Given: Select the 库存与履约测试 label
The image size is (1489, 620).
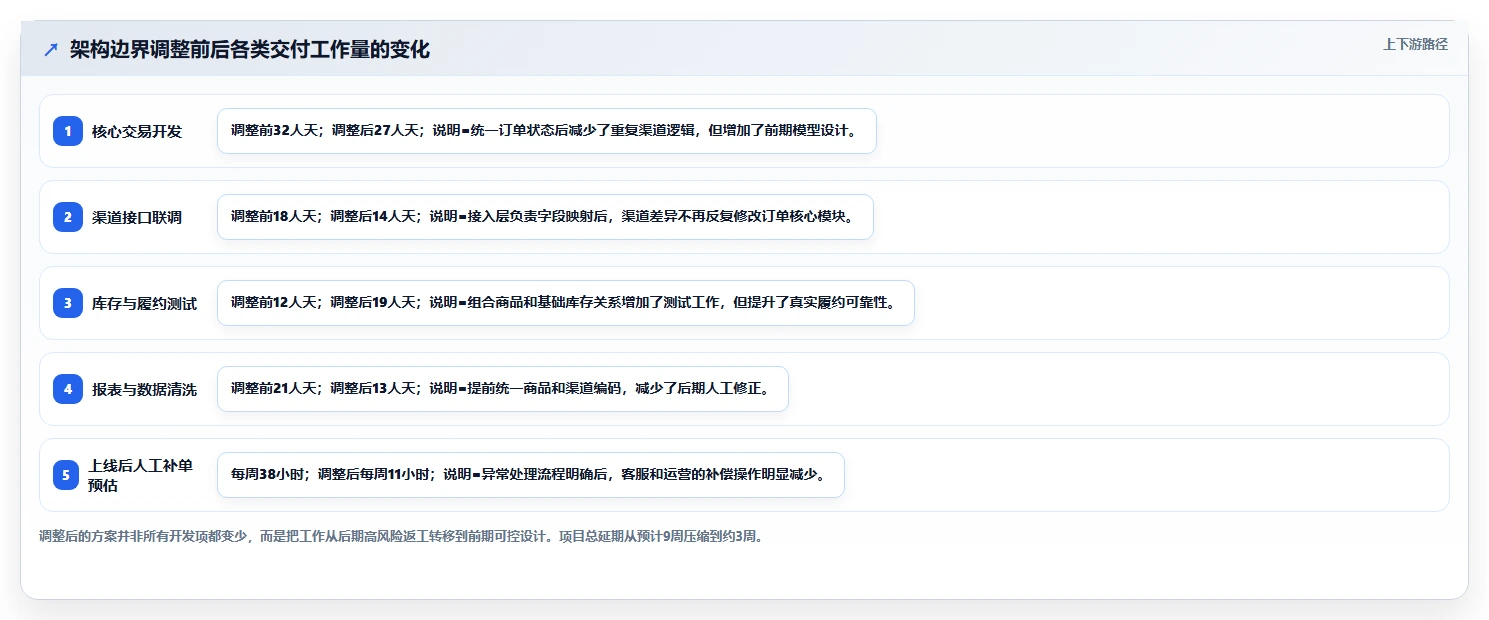Looking at the screenshot, I should click(145, 303).
